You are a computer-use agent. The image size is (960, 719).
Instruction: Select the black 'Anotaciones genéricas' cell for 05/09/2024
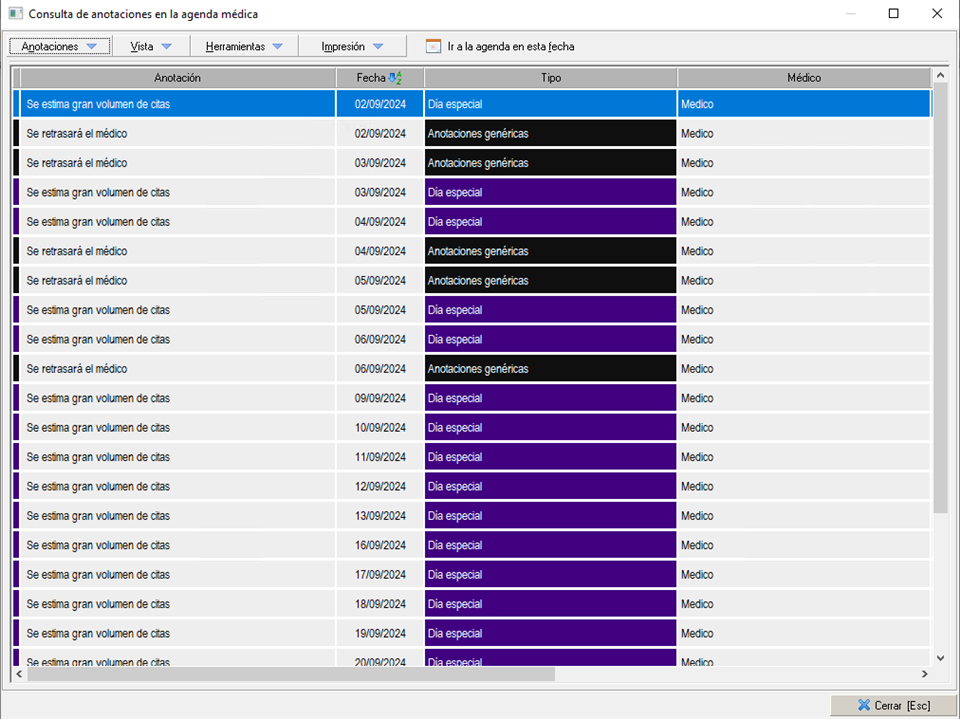pos(550,281)
